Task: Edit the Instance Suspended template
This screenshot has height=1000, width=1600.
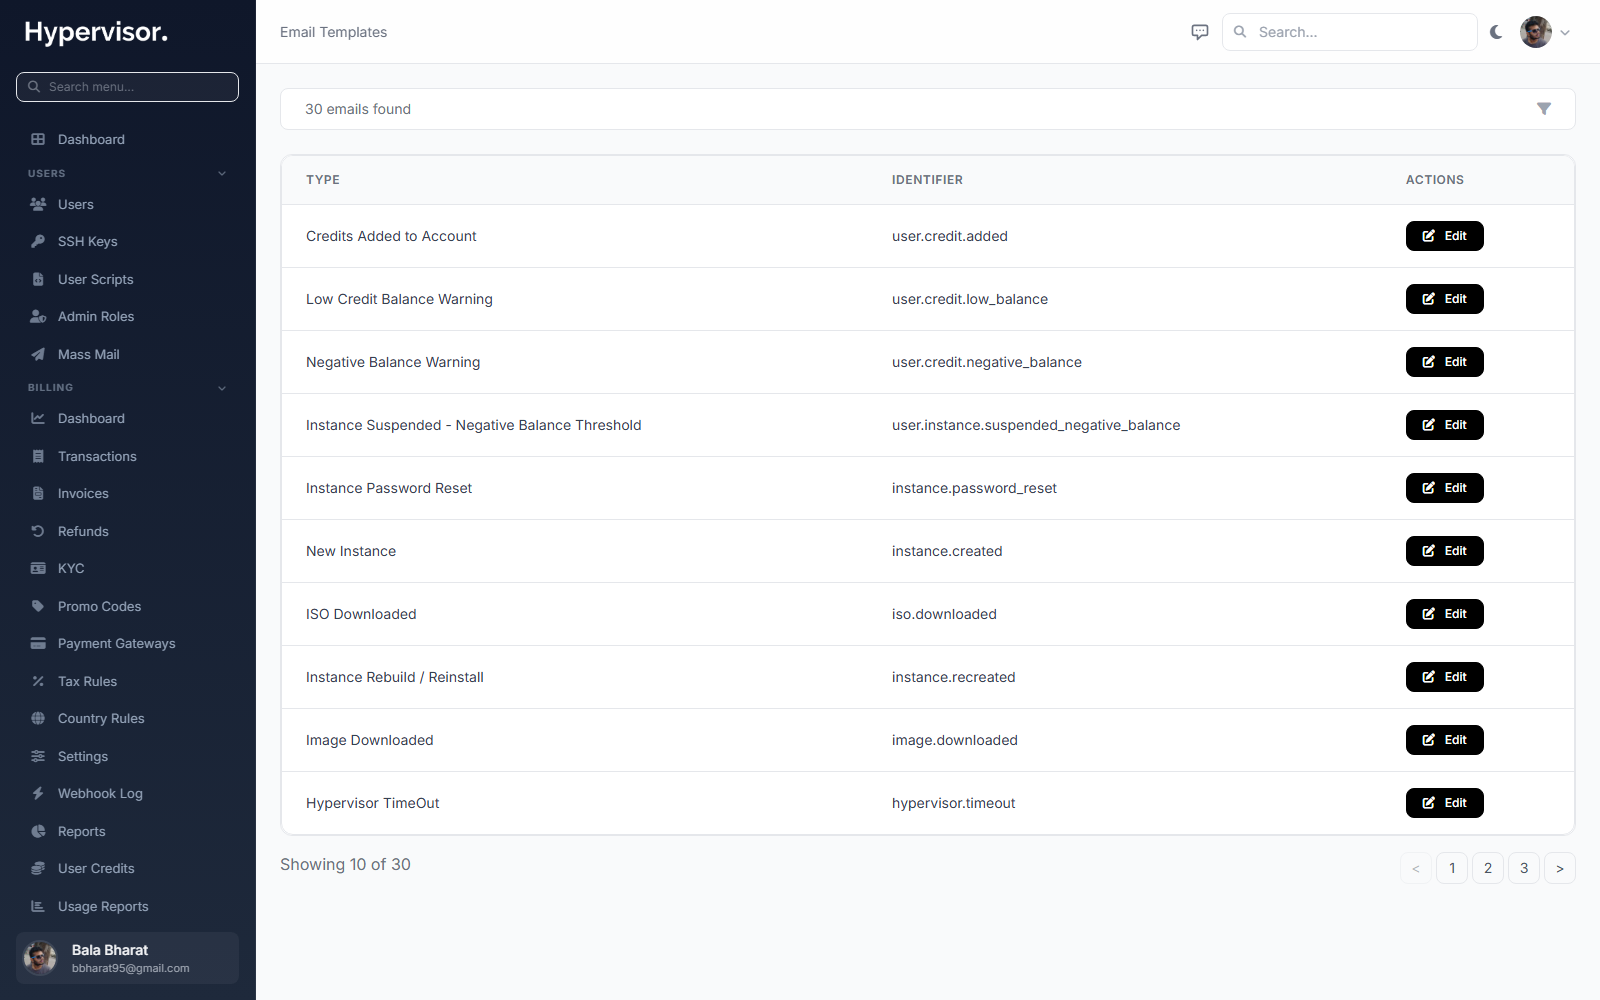Action: (x=1444, y=425)
